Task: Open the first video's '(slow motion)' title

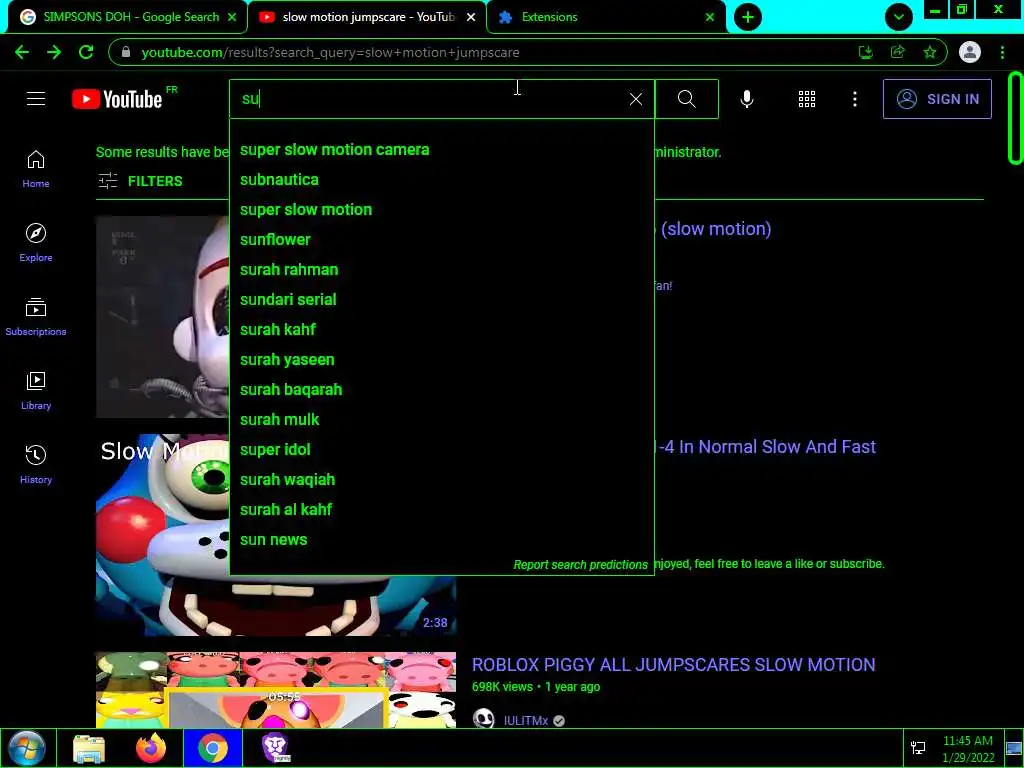Action: coord(716,229)
